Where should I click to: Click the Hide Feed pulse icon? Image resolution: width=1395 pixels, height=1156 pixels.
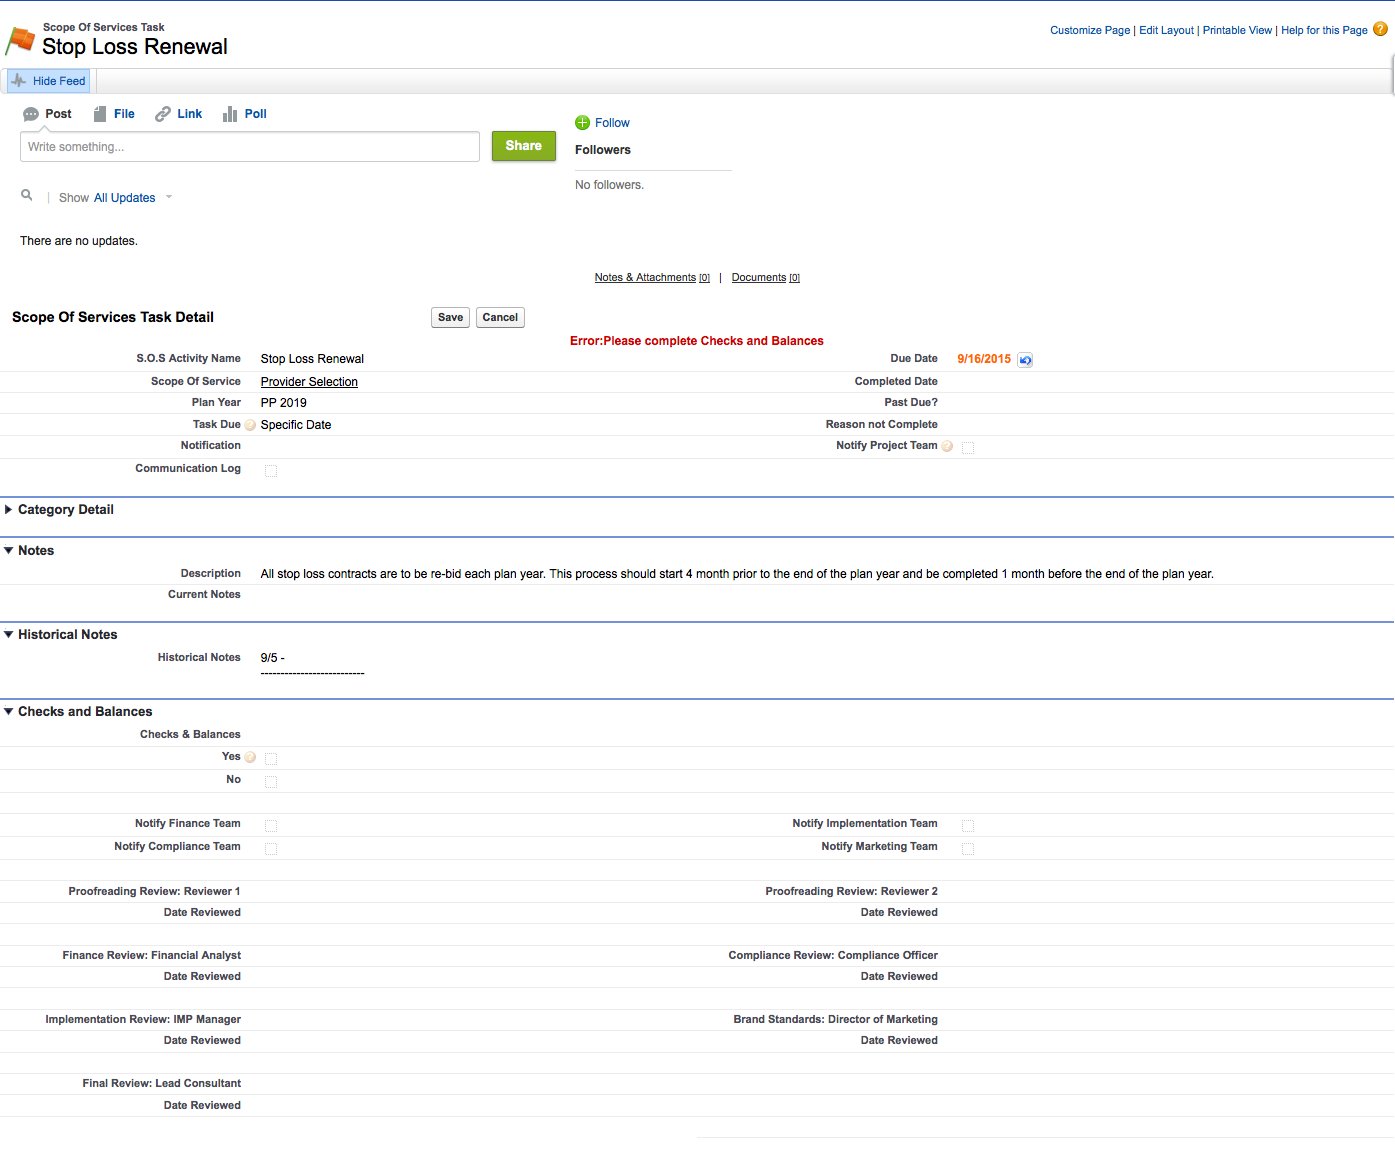[x=19, y=81]
